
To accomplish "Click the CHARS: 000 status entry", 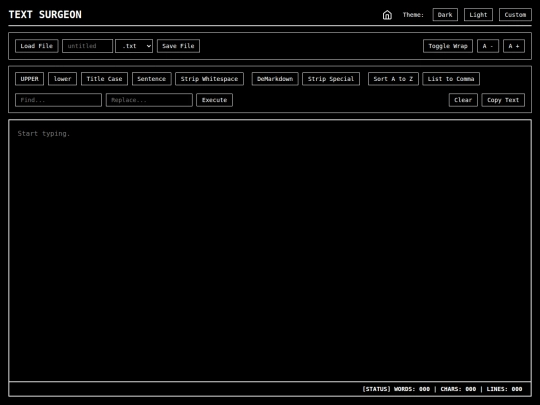I will (458, 389).
